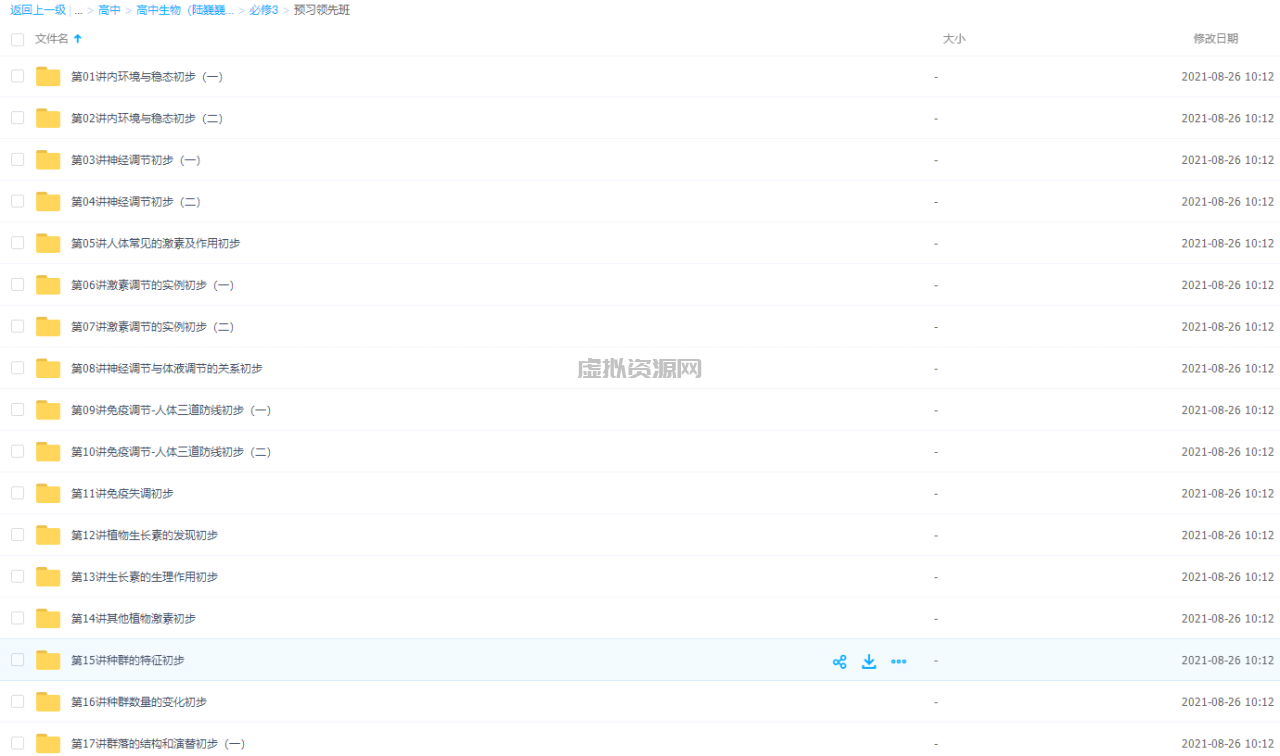Screen dimensions: 1280x756
Task: Click folder icon of 第13讲生长素的生理作用初步
Action: 48,577
